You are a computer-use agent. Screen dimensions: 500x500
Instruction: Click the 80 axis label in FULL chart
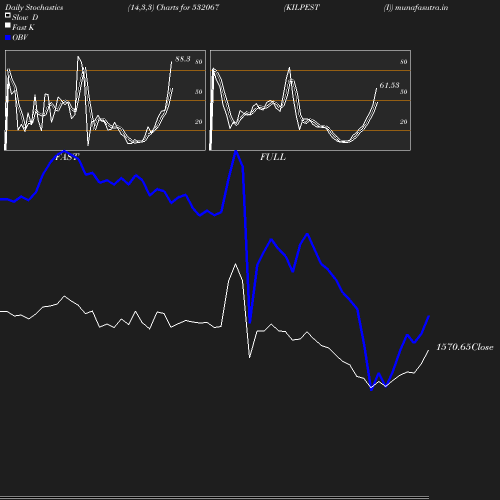click(x=404, y=62)
